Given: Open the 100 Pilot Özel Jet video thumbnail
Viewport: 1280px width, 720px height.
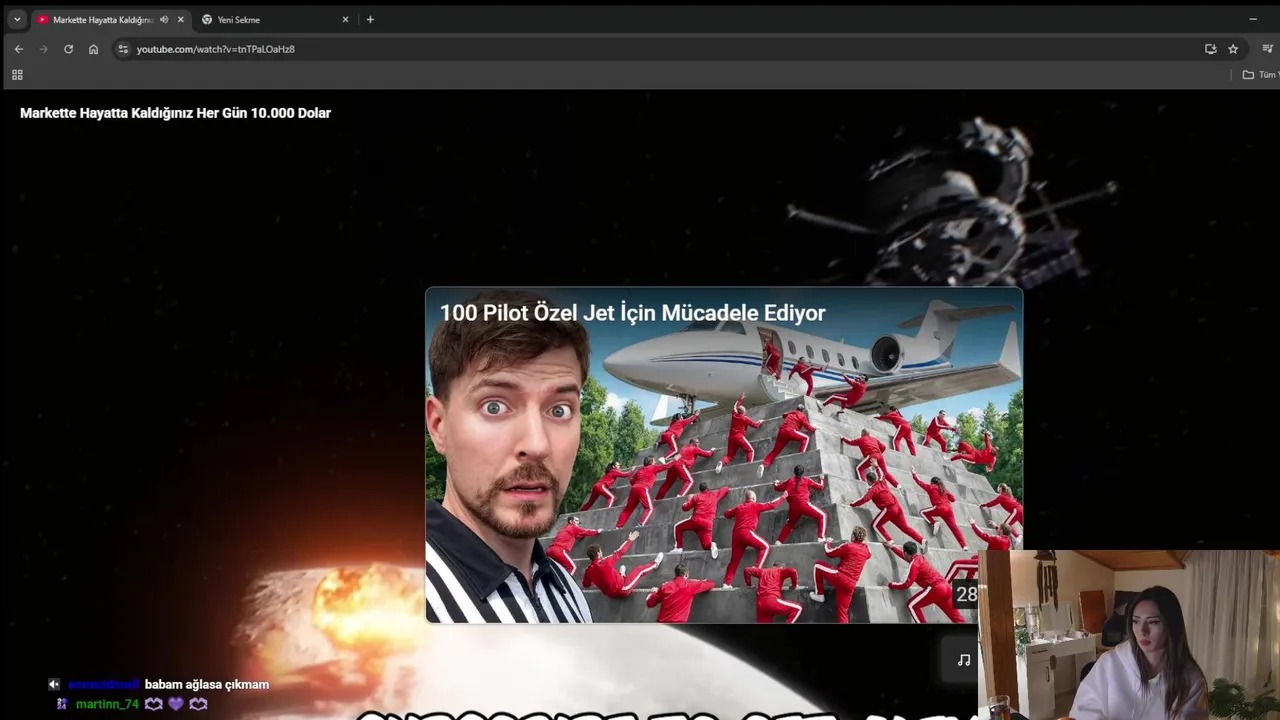Looking at the screenshot, I should (724, 455).
